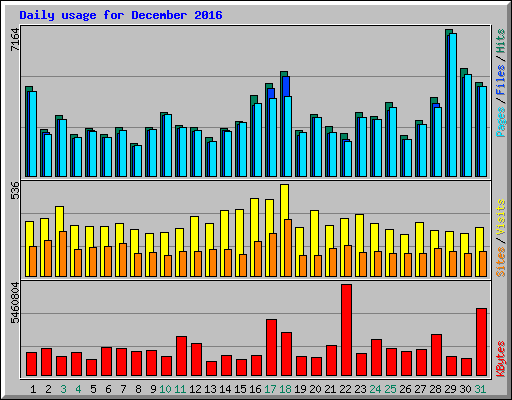Click day 31 on the date axis
Screen dimensions: 512x400
tap(480, 389)
